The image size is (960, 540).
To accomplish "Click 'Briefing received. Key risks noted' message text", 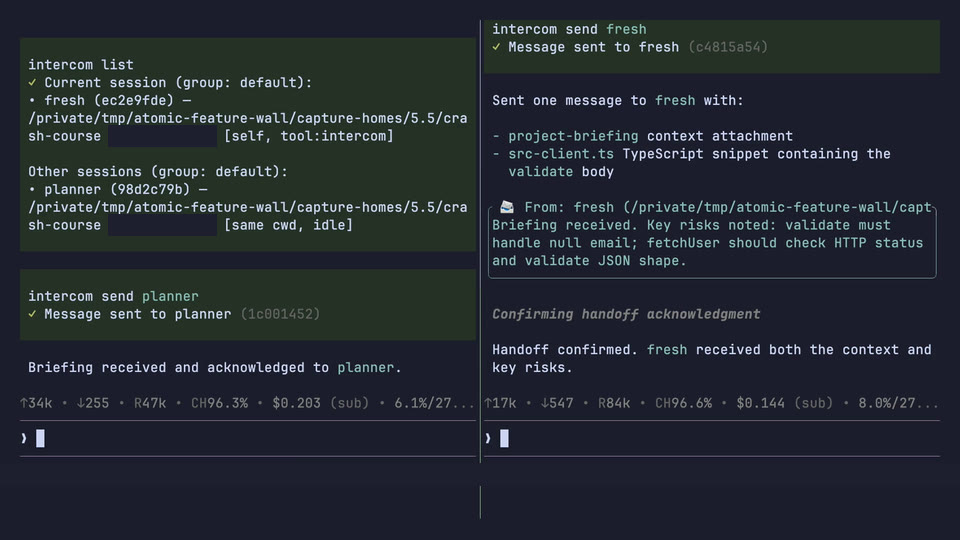I will (634, 225).
